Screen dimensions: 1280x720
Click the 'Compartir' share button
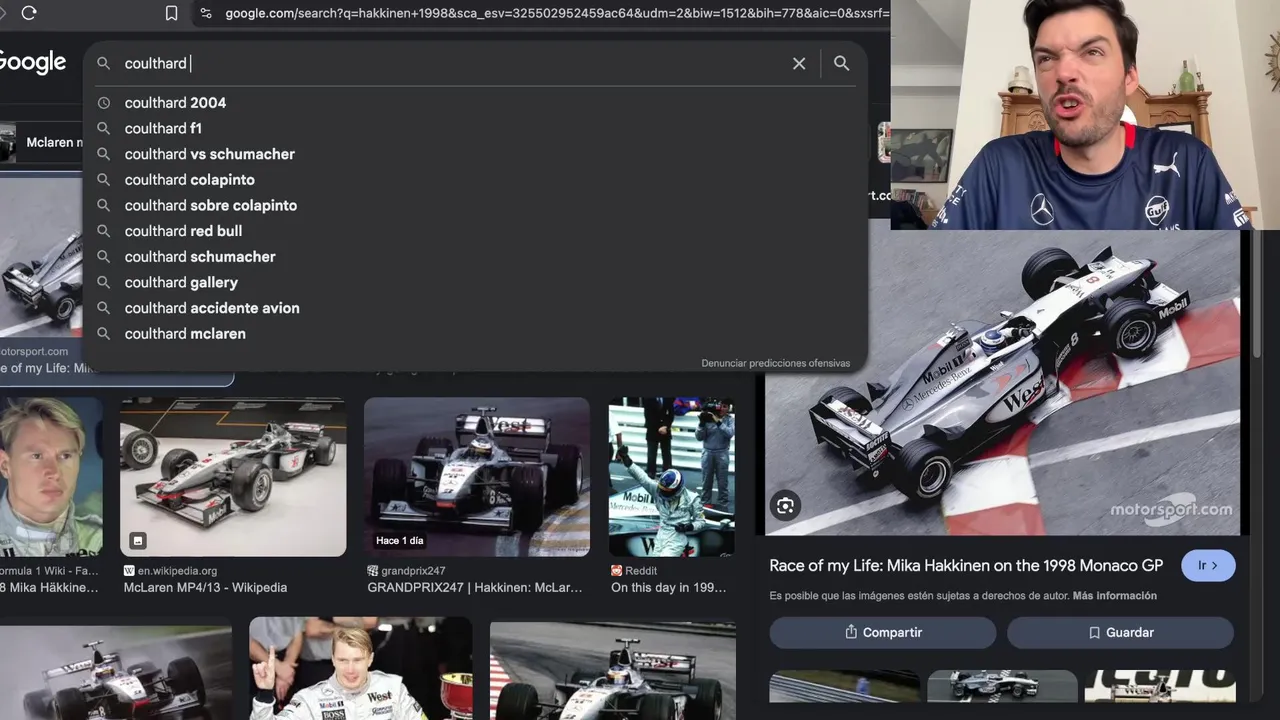coord(883,632)
